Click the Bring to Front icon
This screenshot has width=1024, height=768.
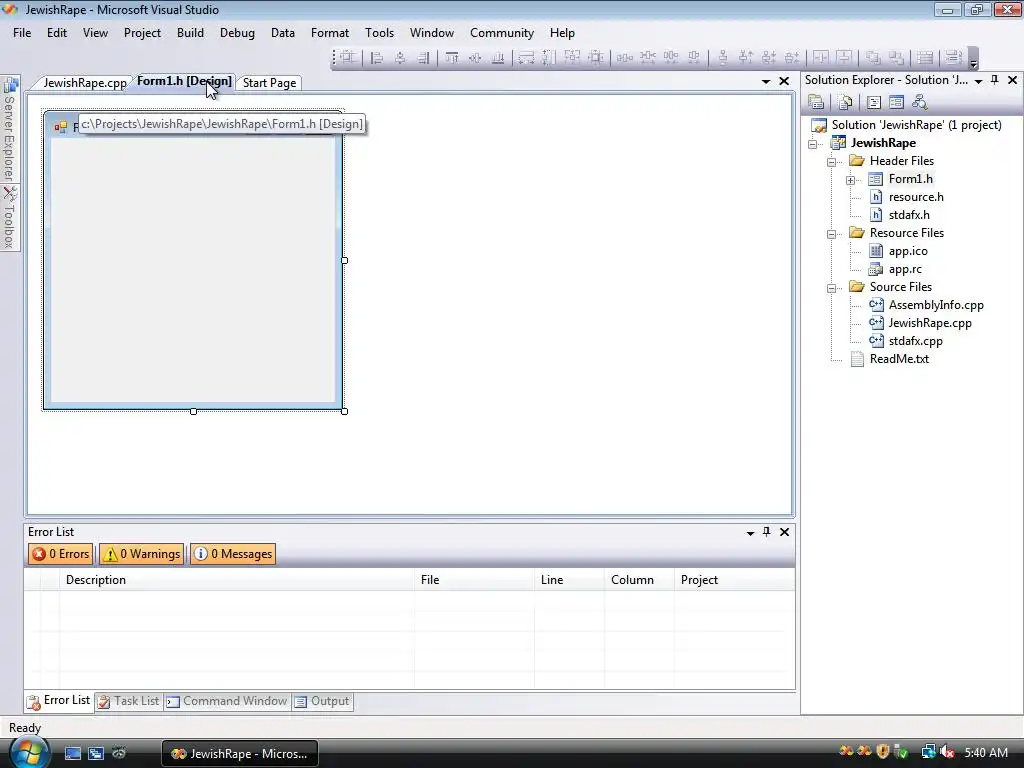872,58
